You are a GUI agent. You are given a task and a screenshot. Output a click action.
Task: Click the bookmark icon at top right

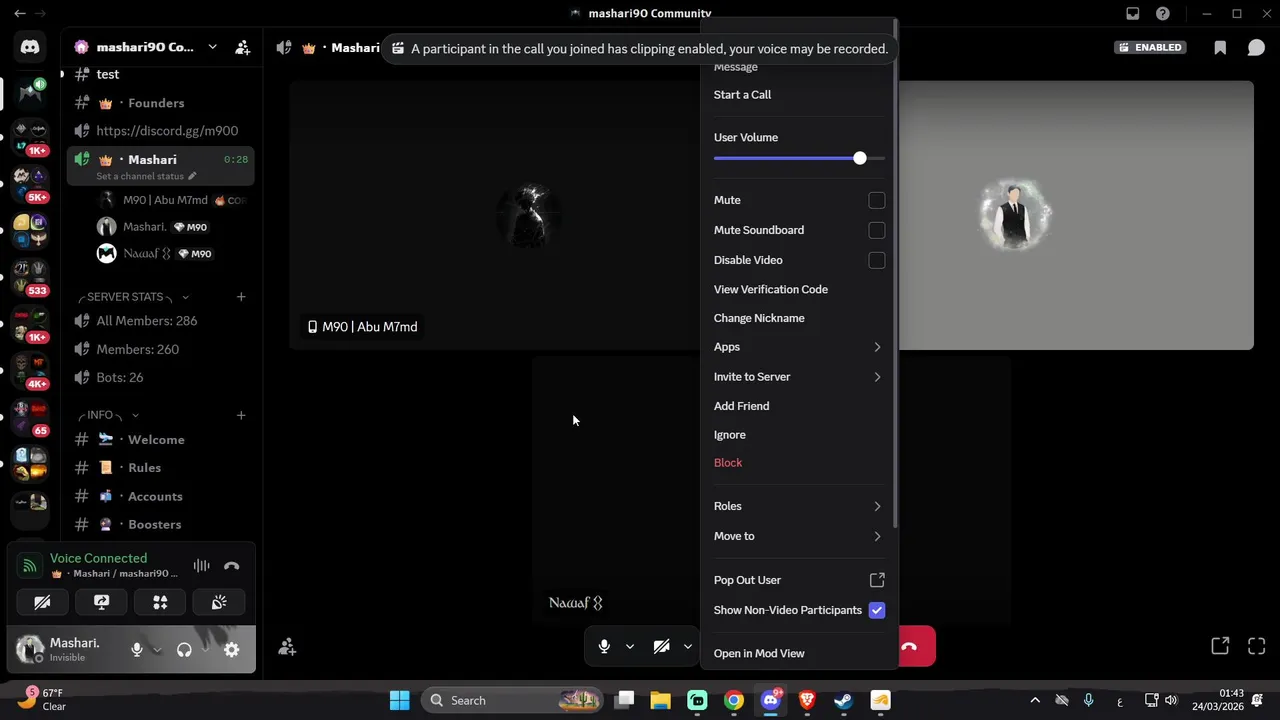(1220, 47)
